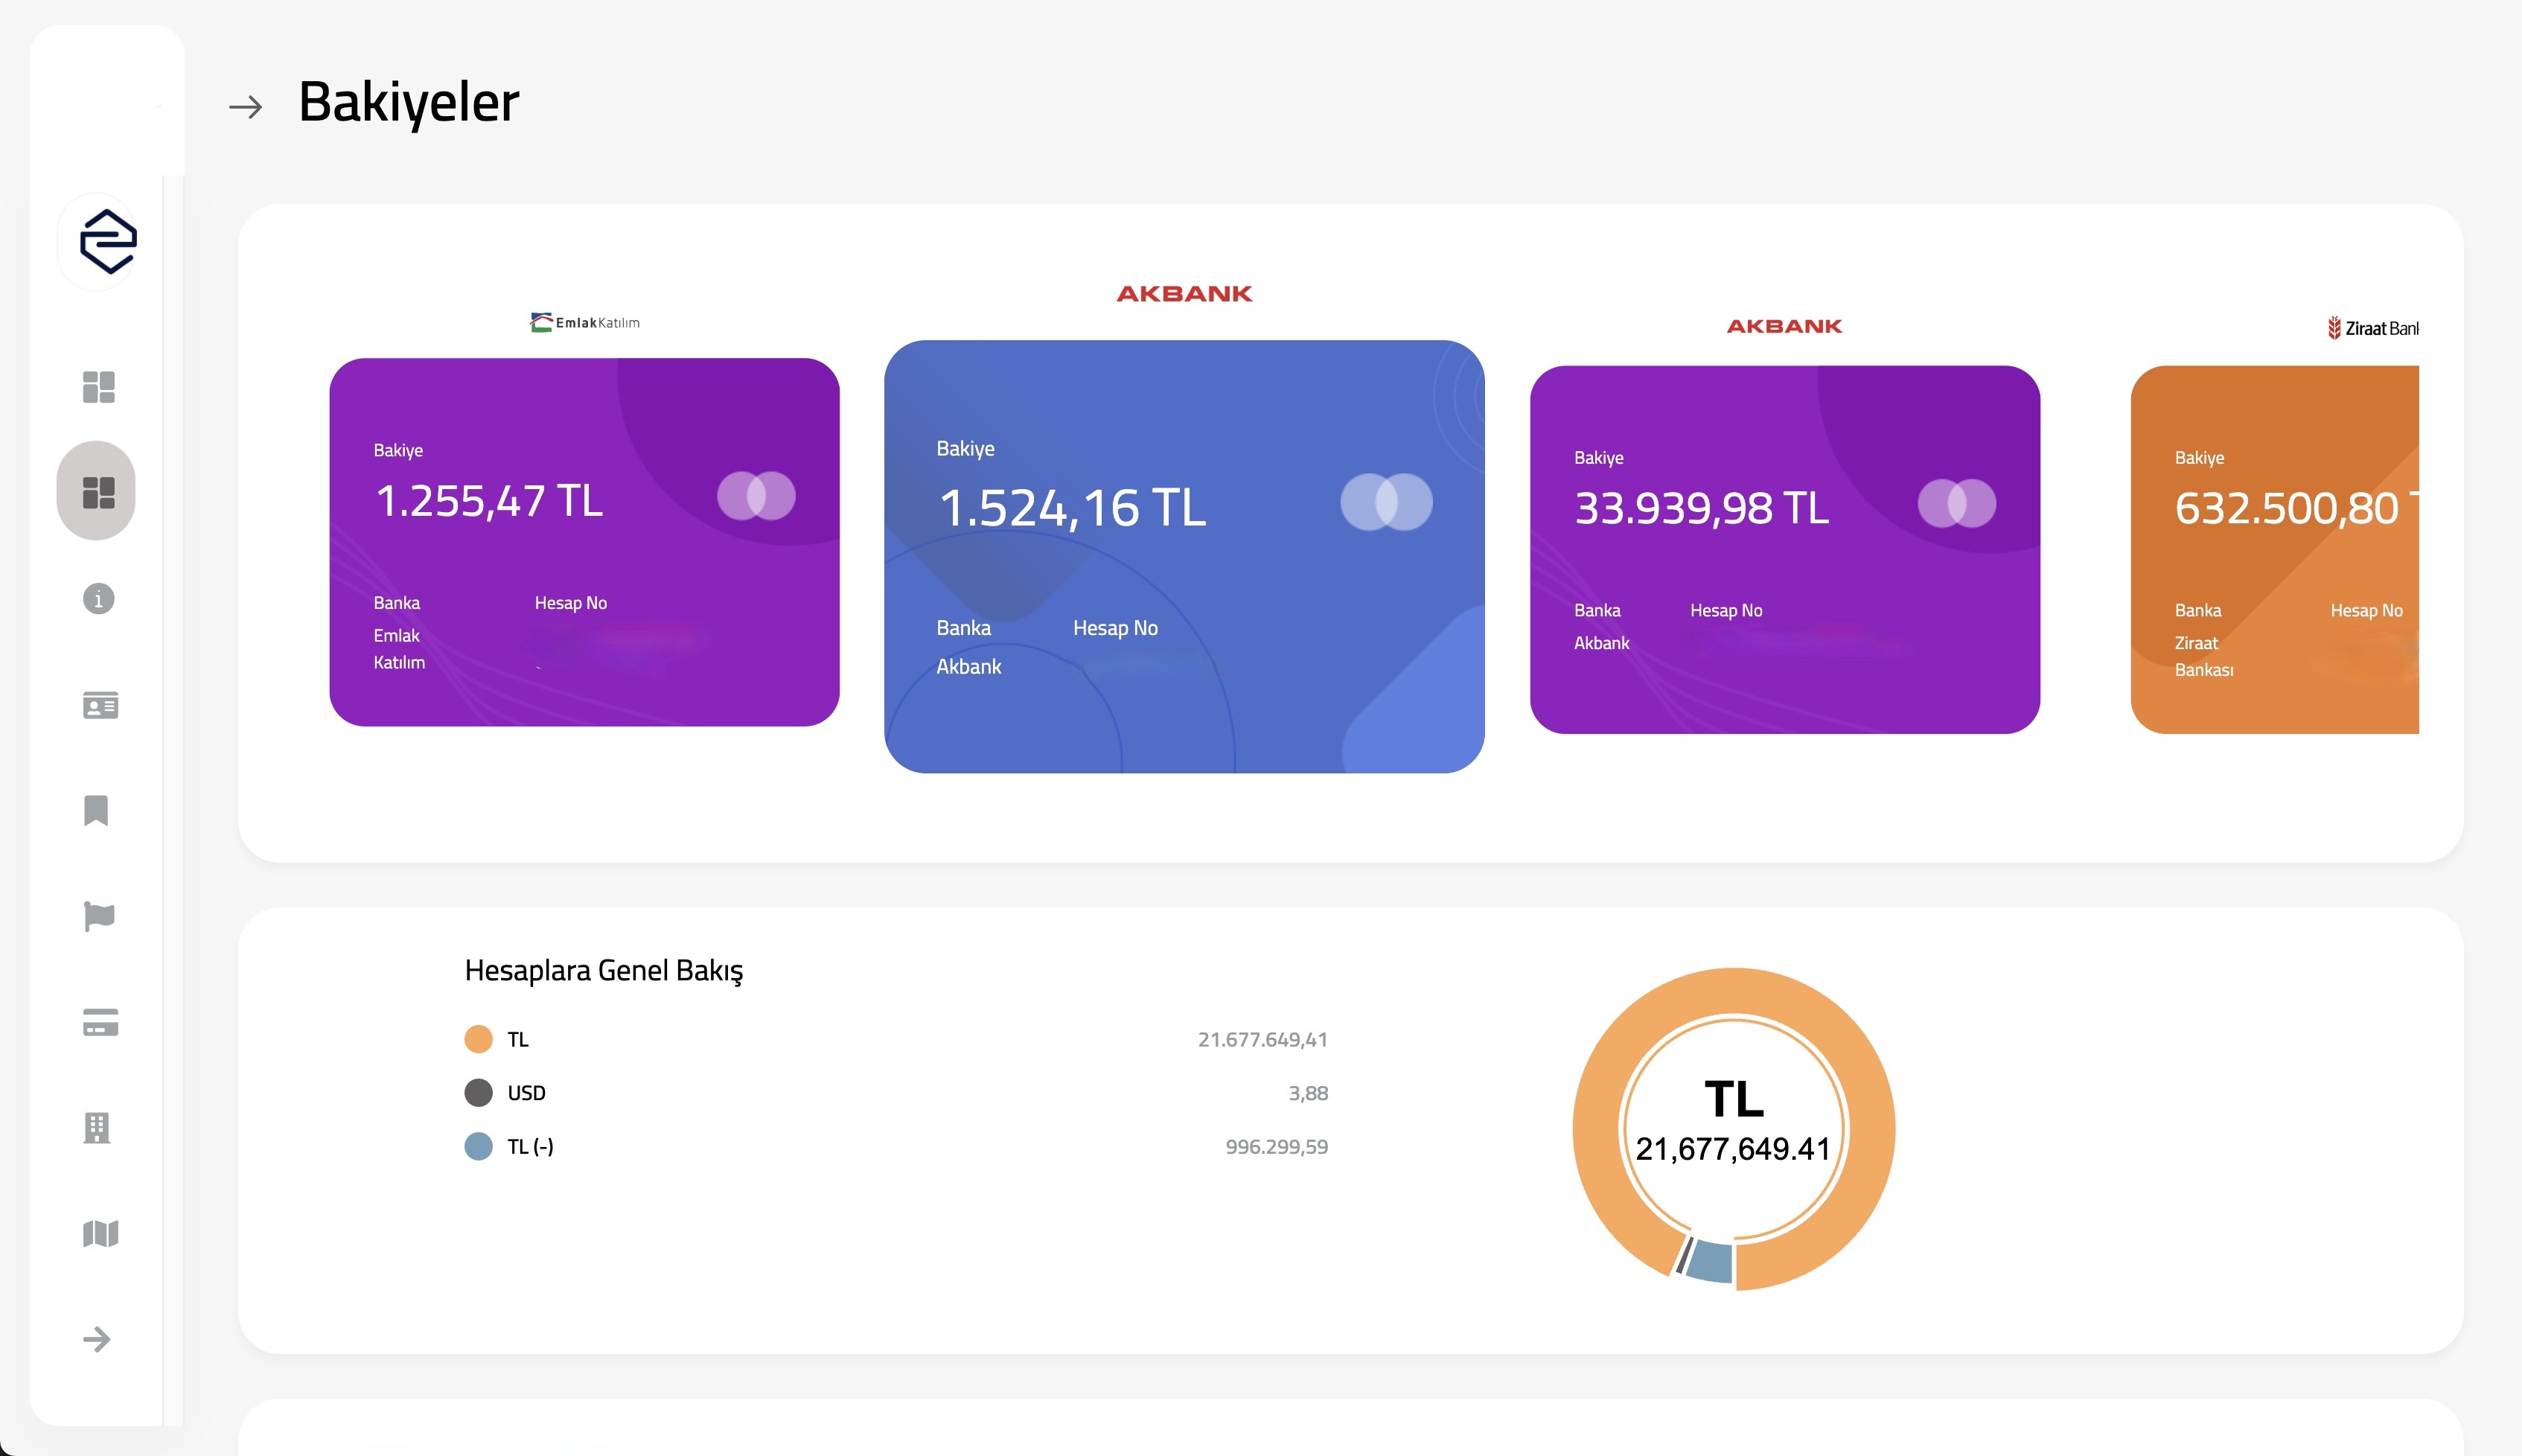Screen dimensions: 2522x1456
Task: Click overlapping circles on Emlak Katılım card
Action: click(x=756, y=496)
